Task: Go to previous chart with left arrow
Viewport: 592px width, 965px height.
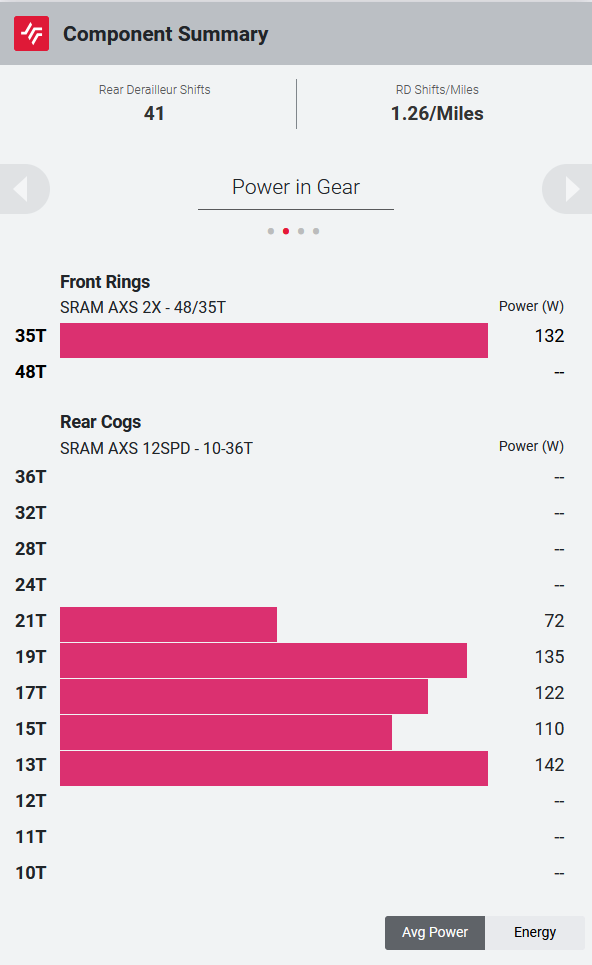Action: 23,189
